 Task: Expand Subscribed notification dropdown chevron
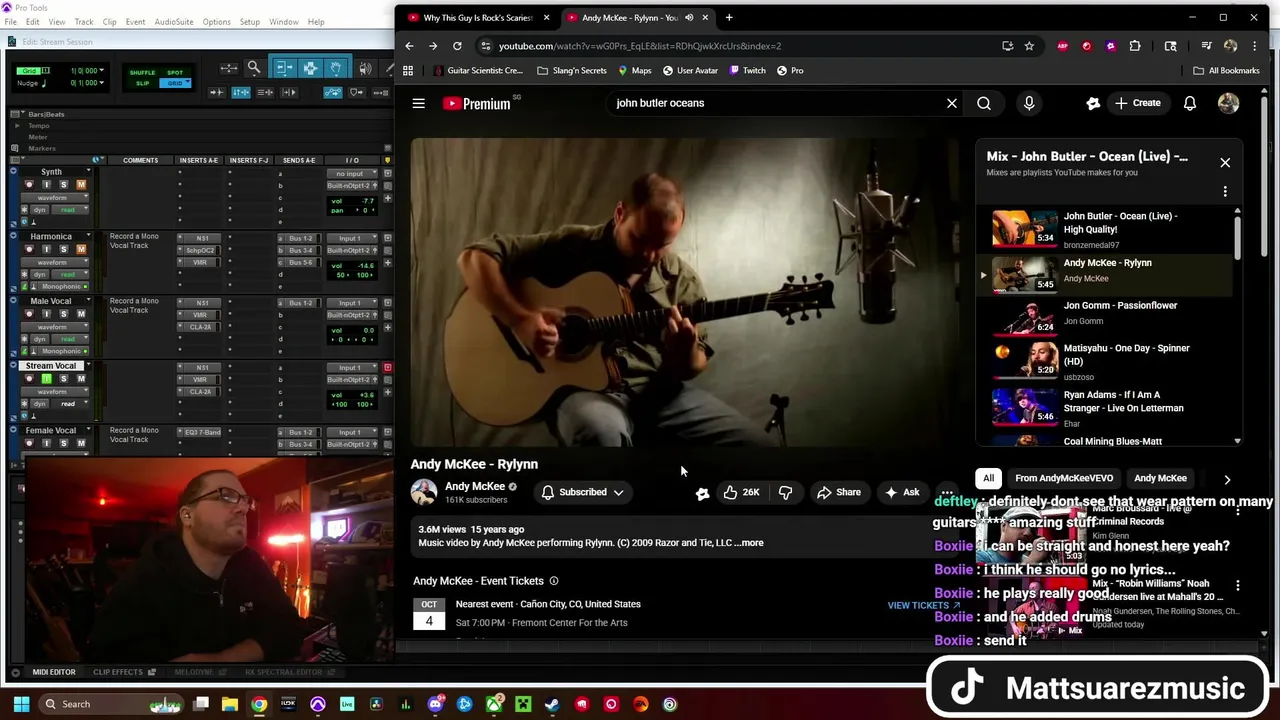click(618, 492)
